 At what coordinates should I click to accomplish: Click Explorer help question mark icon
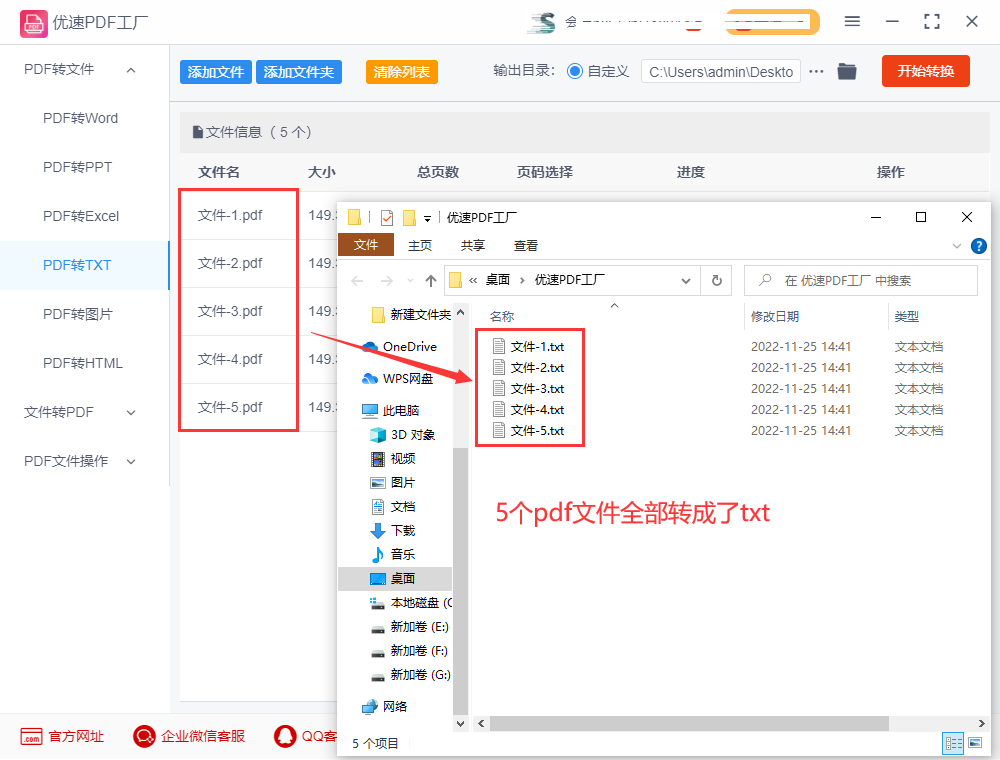pyautogui.click(x=978, y=246)
